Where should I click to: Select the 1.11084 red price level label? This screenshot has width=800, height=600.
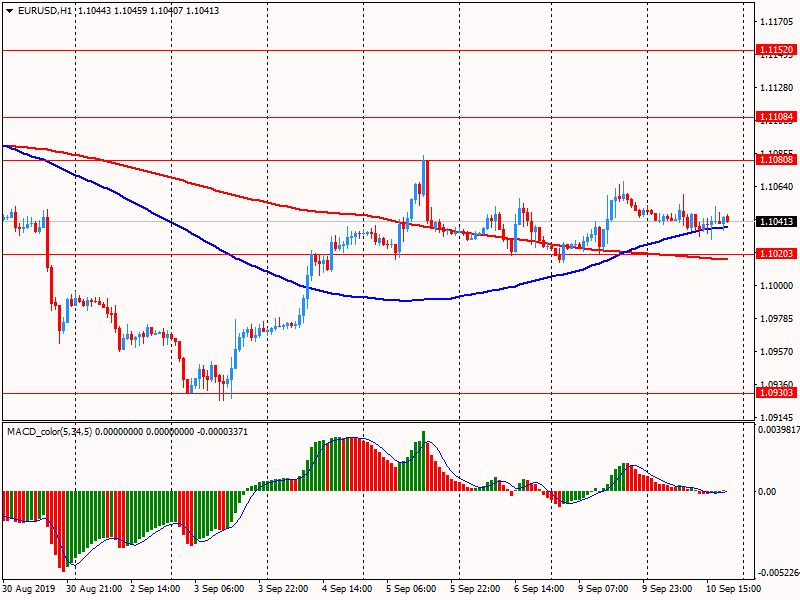click(776, 117)
